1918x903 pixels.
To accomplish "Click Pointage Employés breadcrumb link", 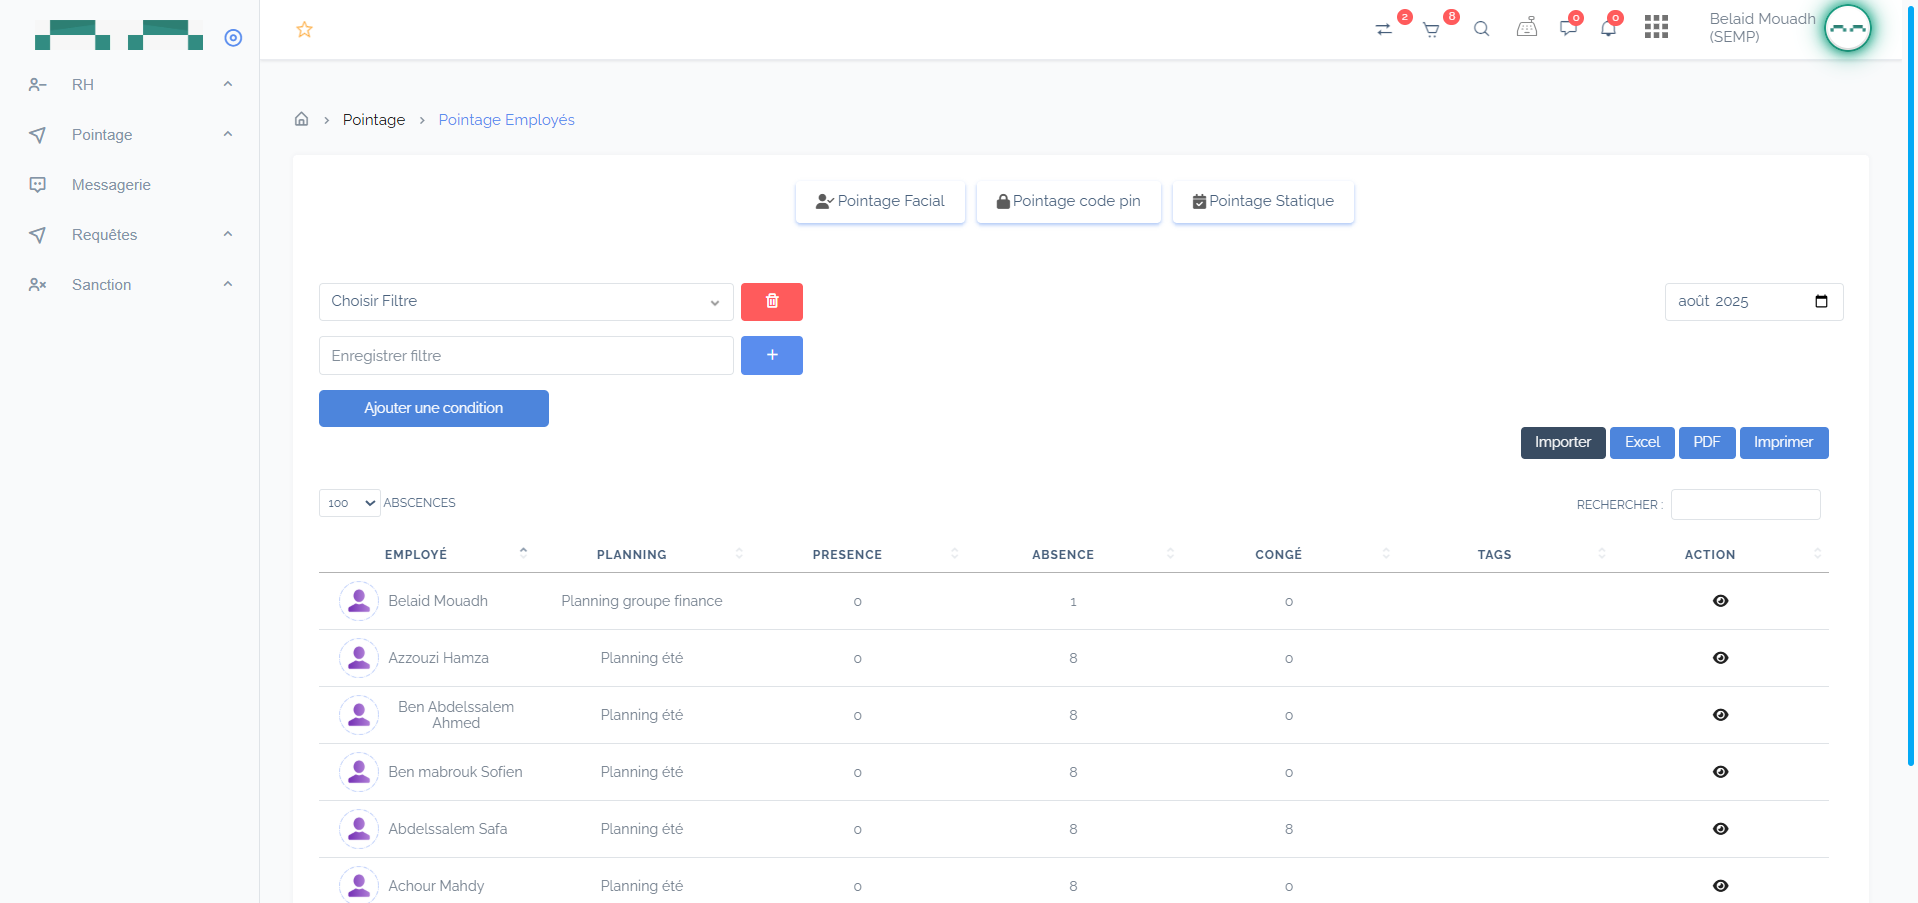I will pos(506,120).
